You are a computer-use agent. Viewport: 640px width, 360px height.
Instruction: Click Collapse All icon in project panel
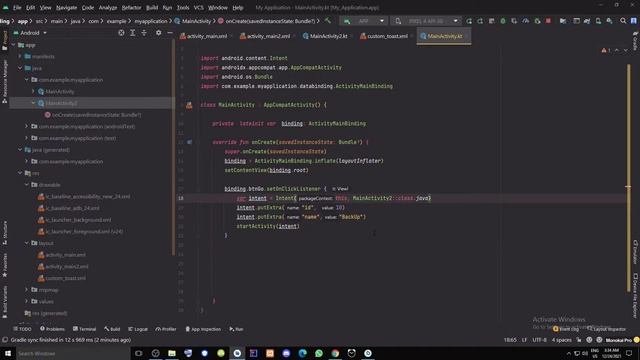pos(144,33)
